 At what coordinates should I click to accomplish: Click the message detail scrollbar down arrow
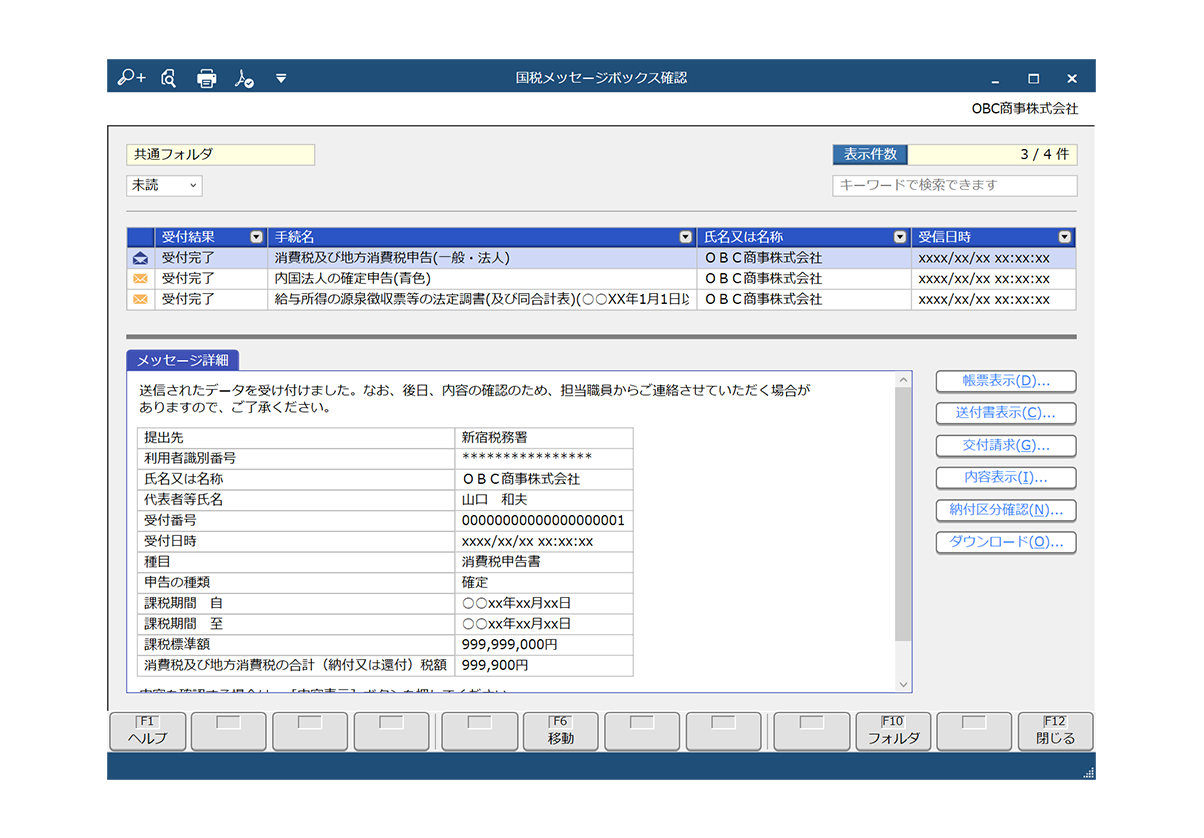click(903, 684)
